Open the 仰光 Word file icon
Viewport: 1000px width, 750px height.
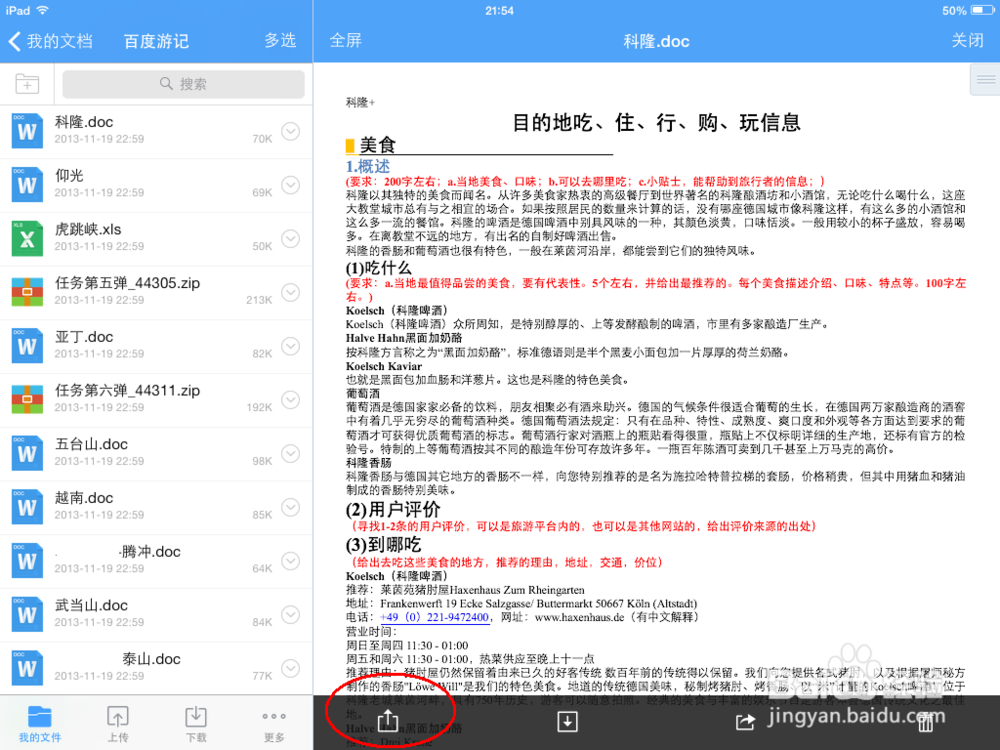point(27,184)
